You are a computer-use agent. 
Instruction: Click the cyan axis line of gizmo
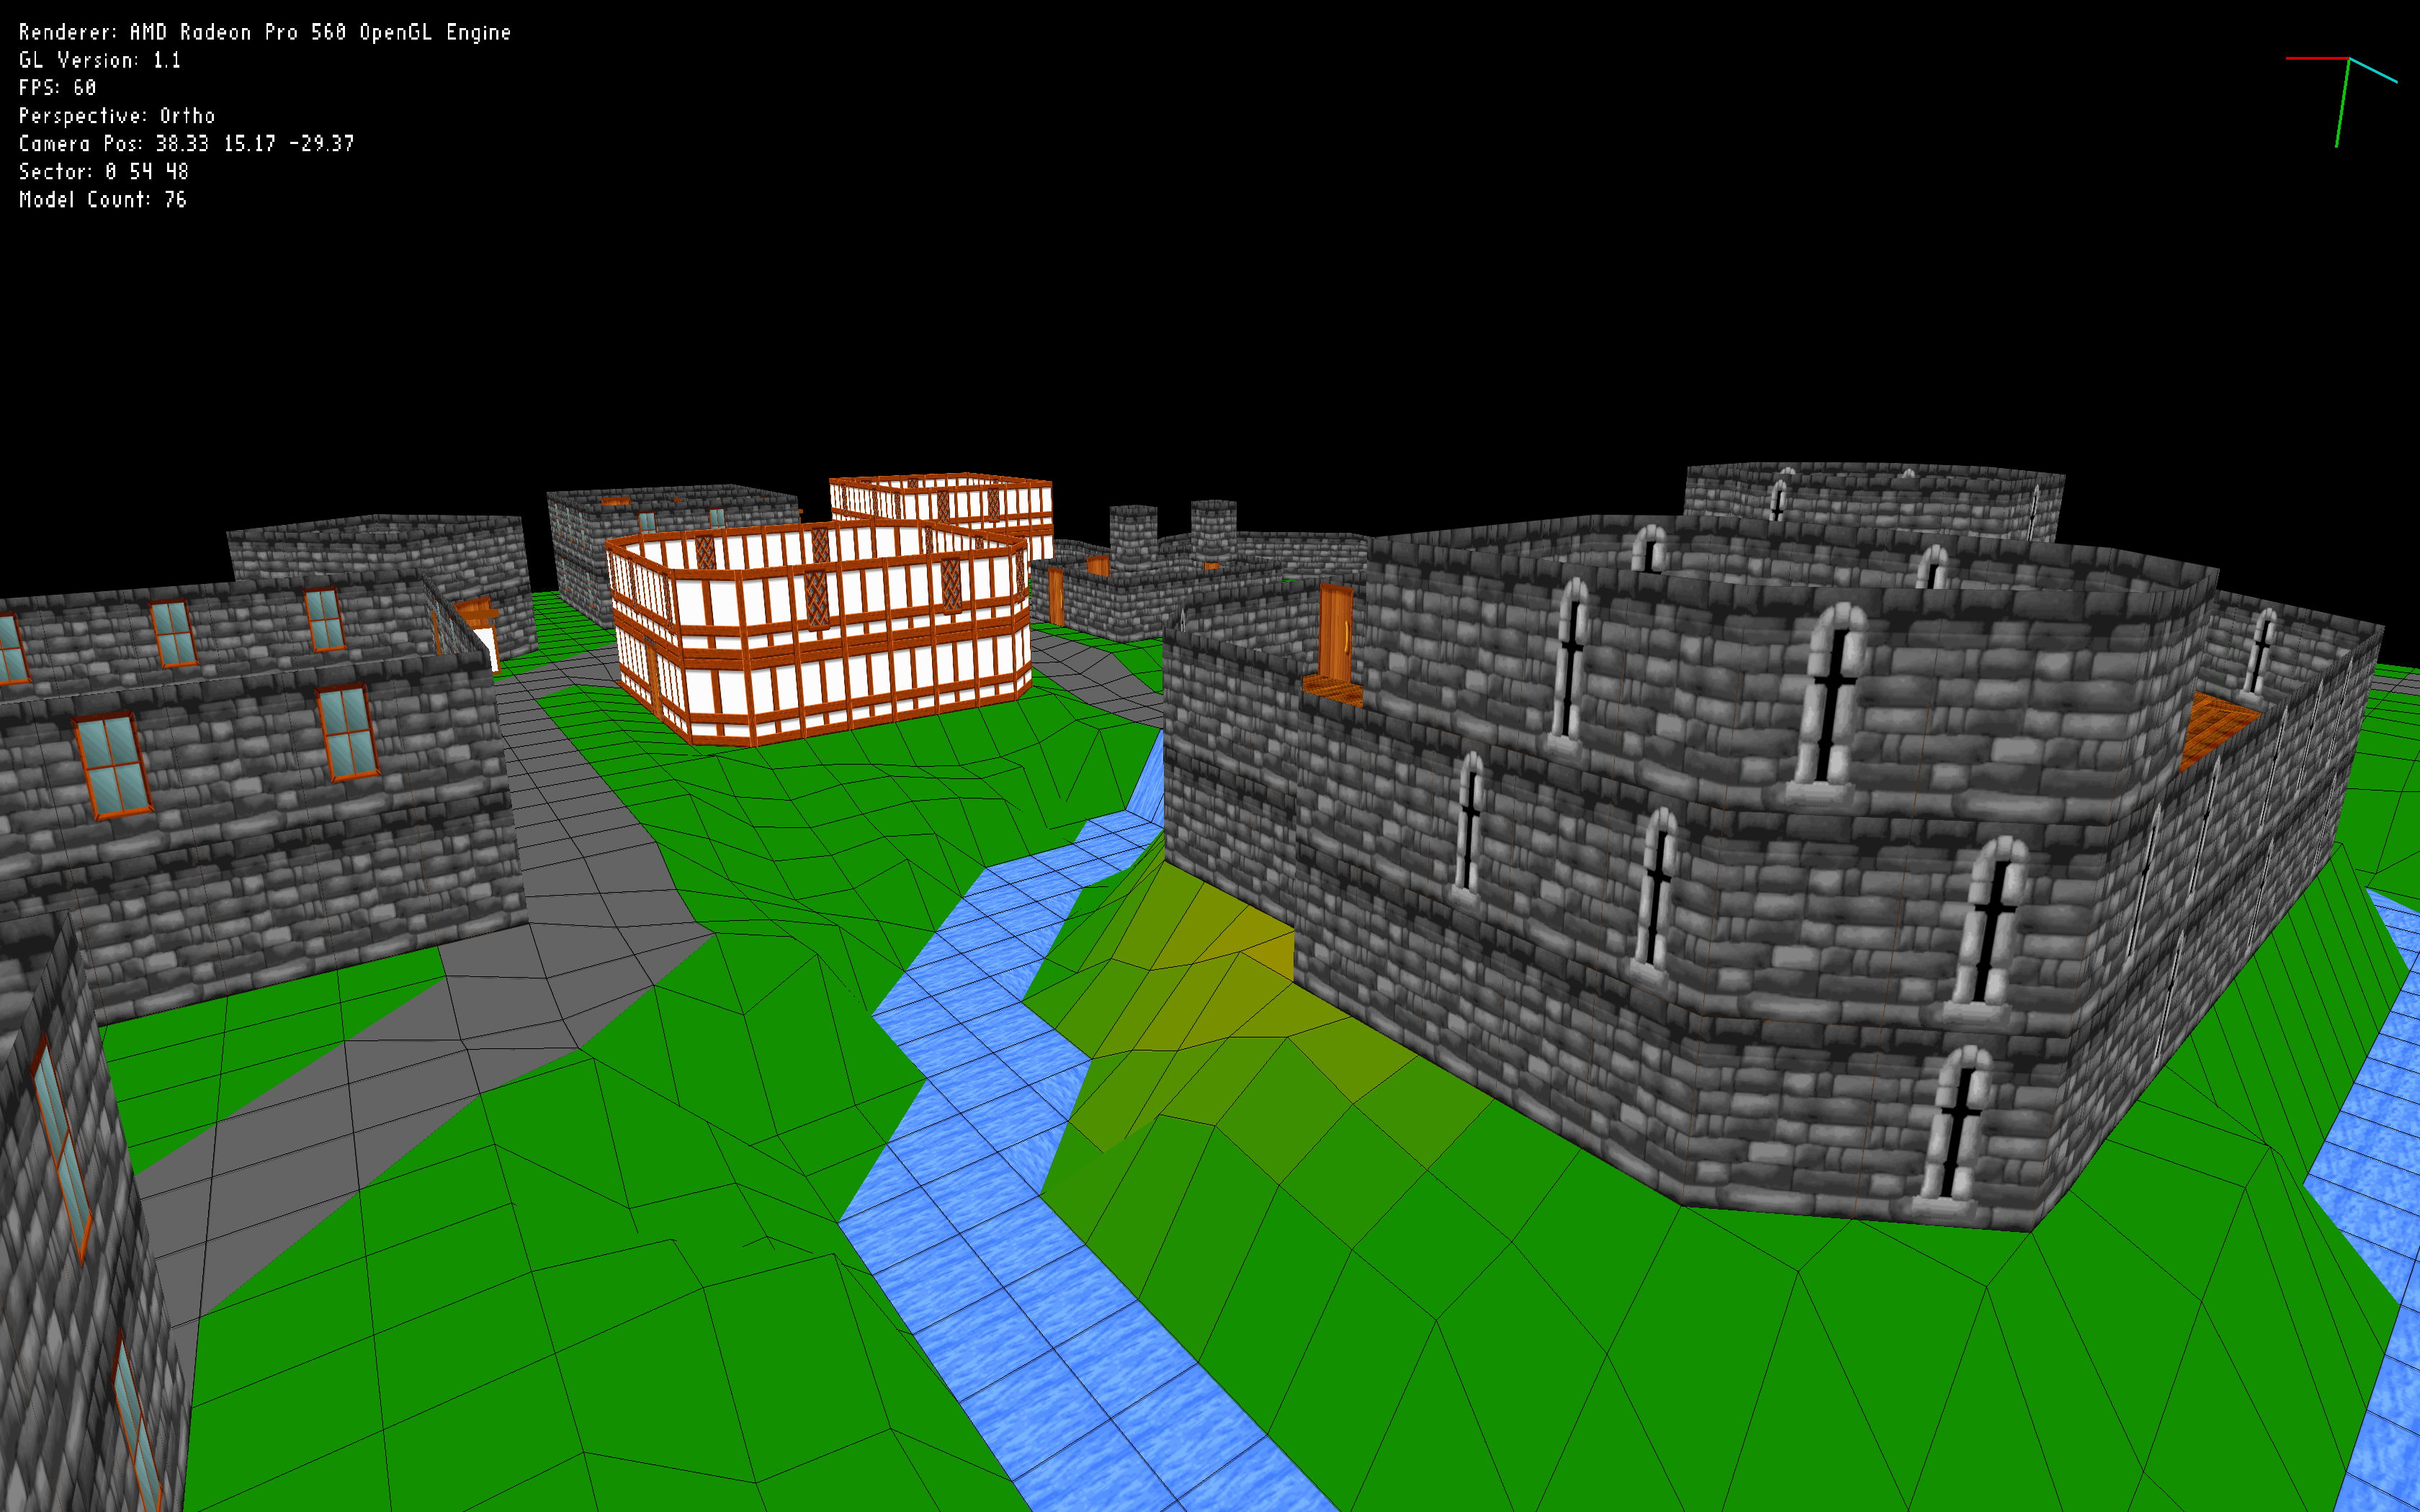(2373, 70)
